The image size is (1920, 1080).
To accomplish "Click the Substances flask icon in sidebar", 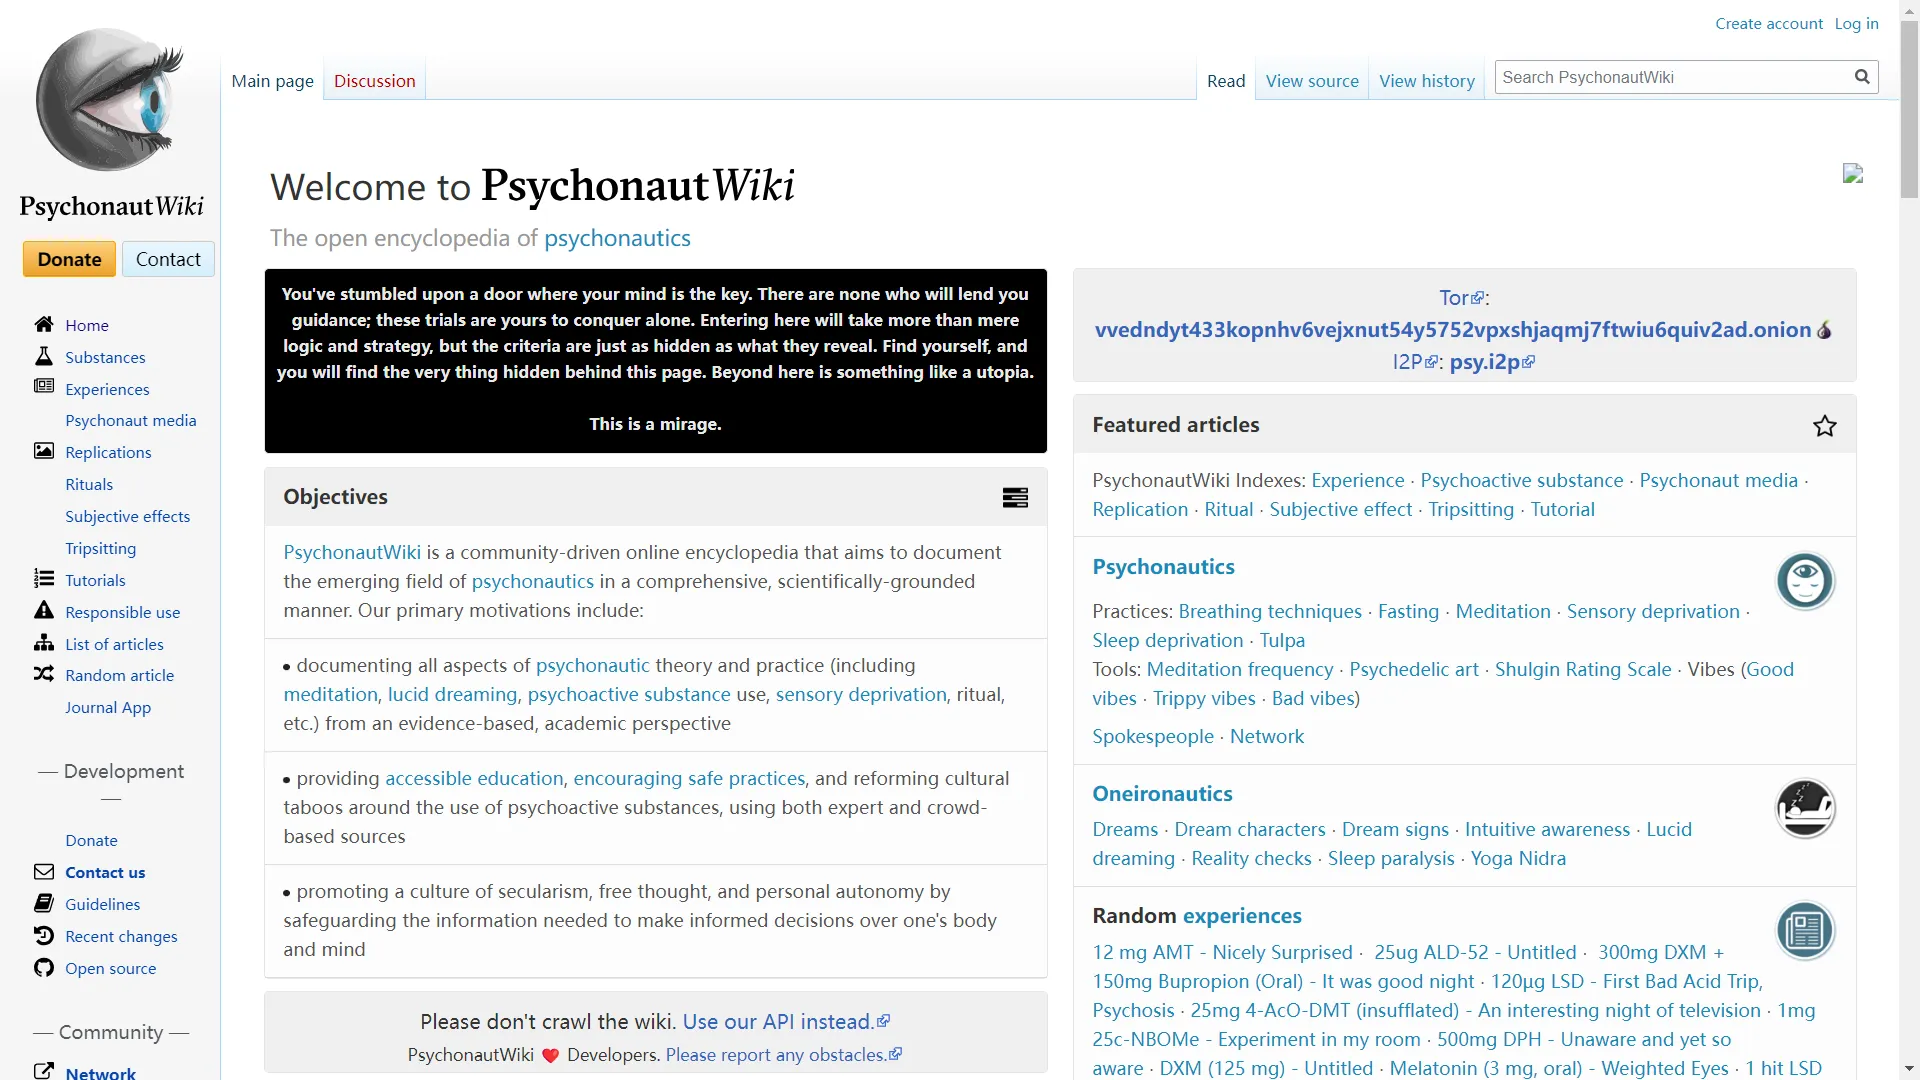I will coord(44,356).
